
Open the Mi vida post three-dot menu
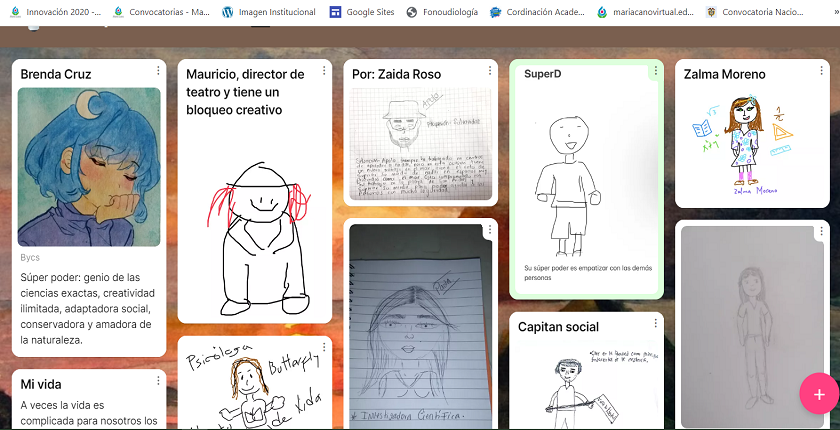[158, 380]
